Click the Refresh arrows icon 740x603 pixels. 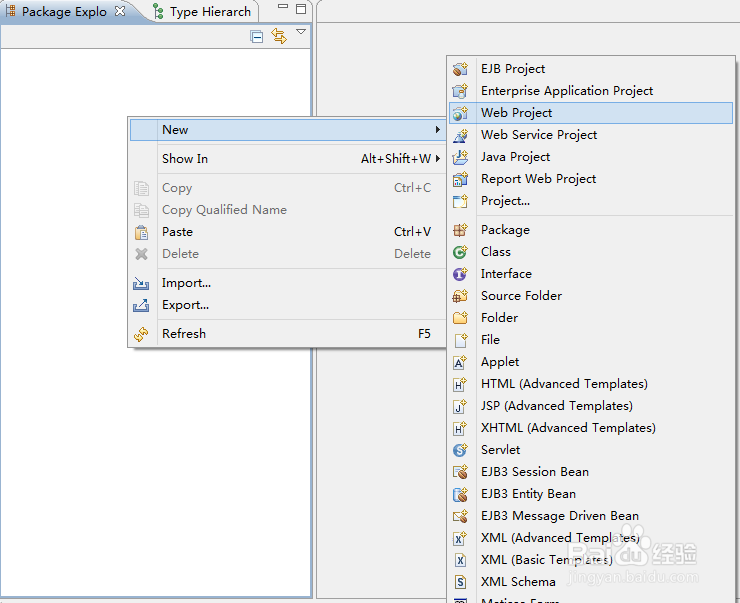pos(141,334)
